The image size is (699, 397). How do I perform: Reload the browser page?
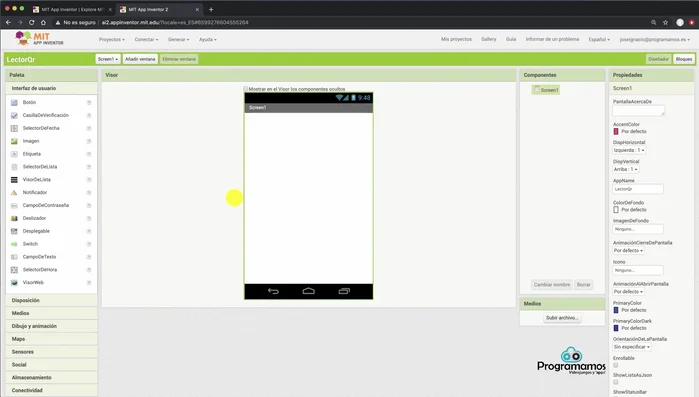coord(31,22)
